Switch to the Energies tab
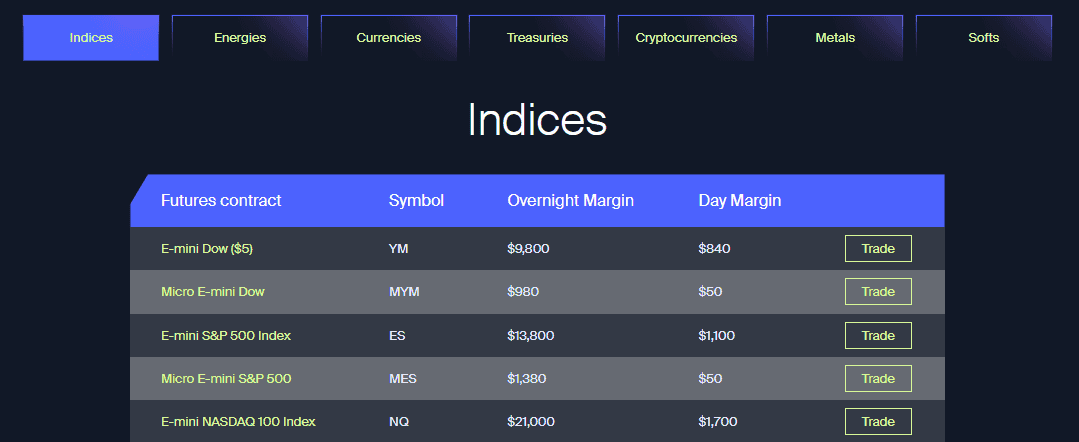The width and height of the screenshot is (1079, 442). 239,38
